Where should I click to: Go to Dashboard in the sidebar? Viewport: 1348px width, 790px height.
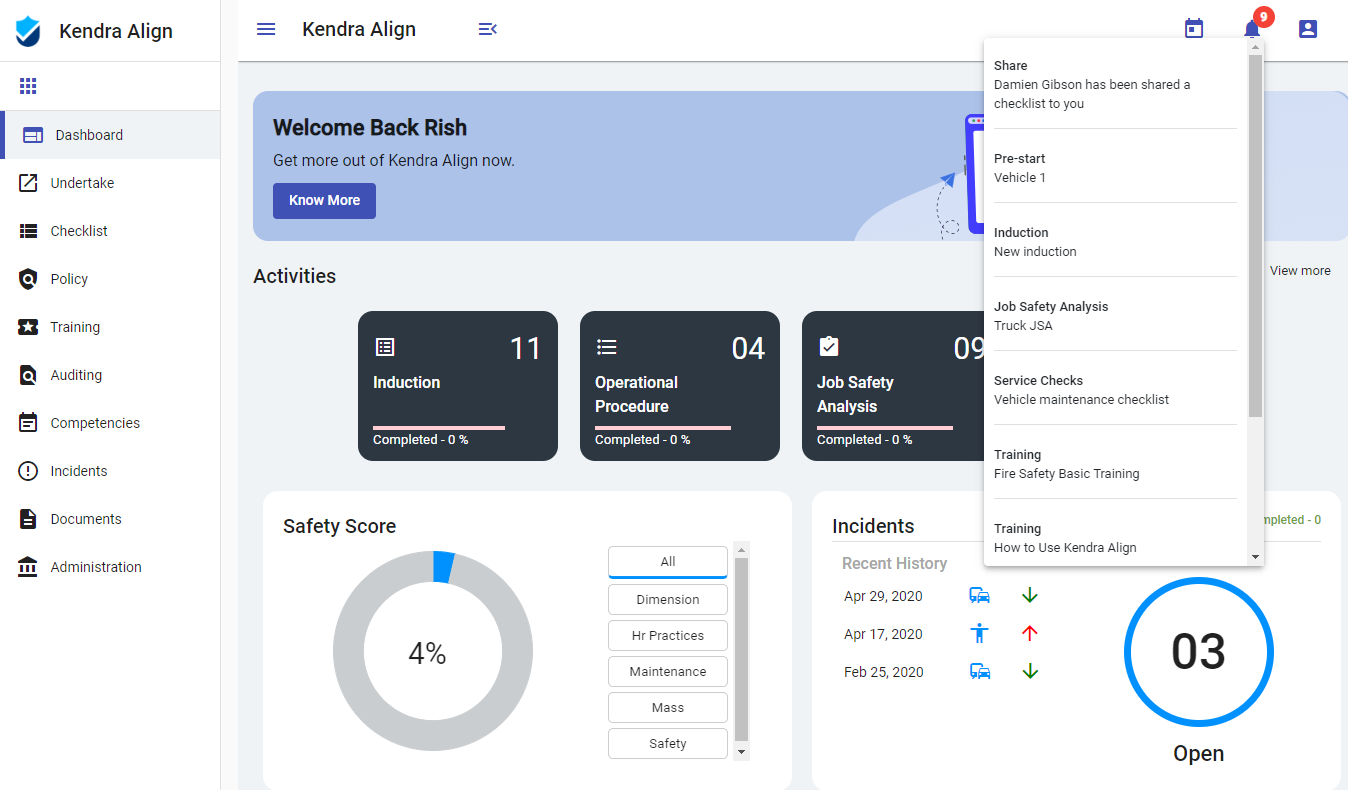[110, 135]
